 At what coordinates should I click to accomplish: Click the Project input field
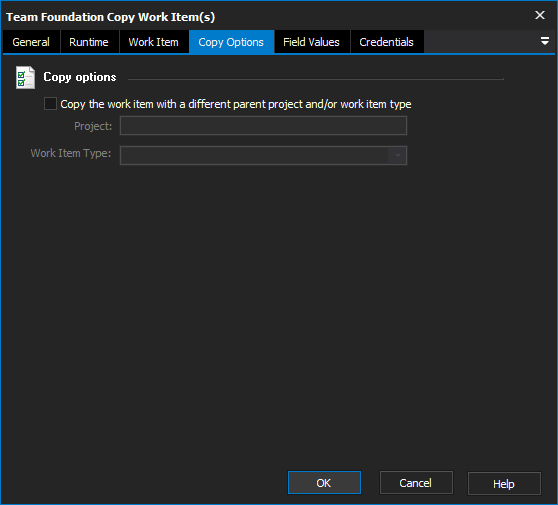[x=263, y=126]
